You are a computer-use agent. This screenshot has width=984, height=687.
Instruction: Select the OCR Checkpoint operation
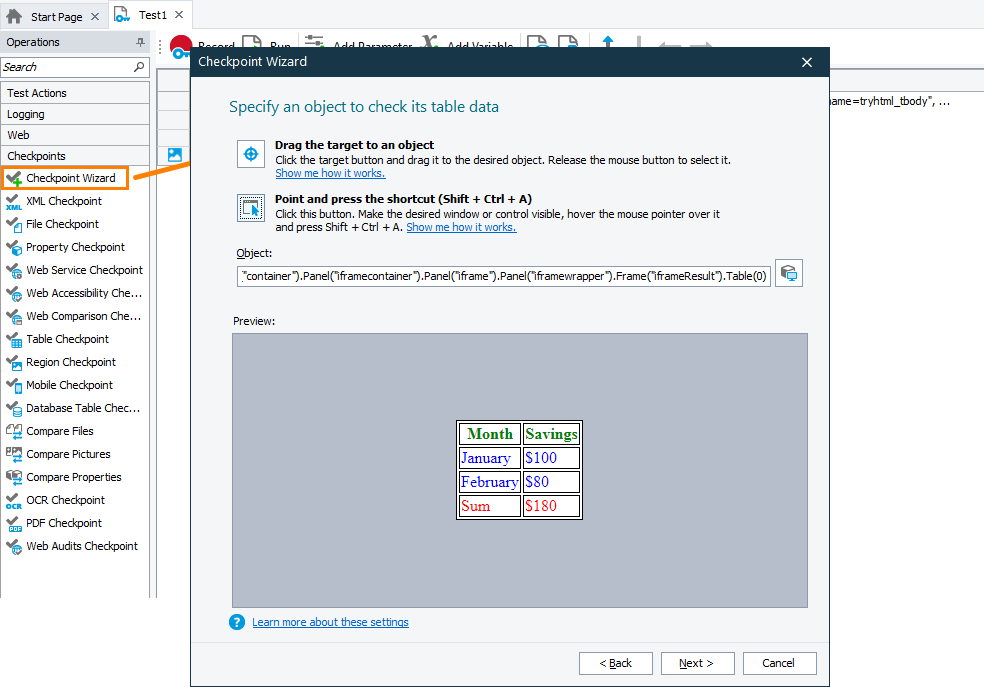(64, 499)
